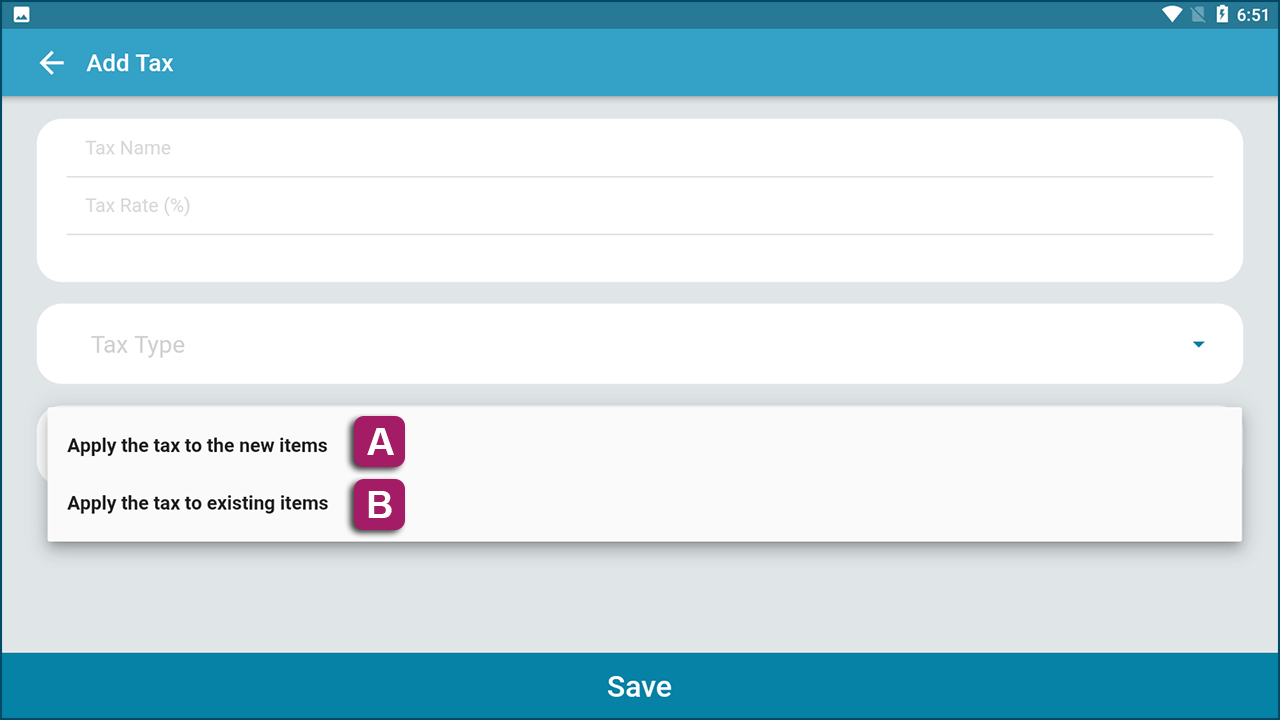Expand the Tax Type selector field
The width and height of the screenshot is (1280, 720).
coord(640,344)
